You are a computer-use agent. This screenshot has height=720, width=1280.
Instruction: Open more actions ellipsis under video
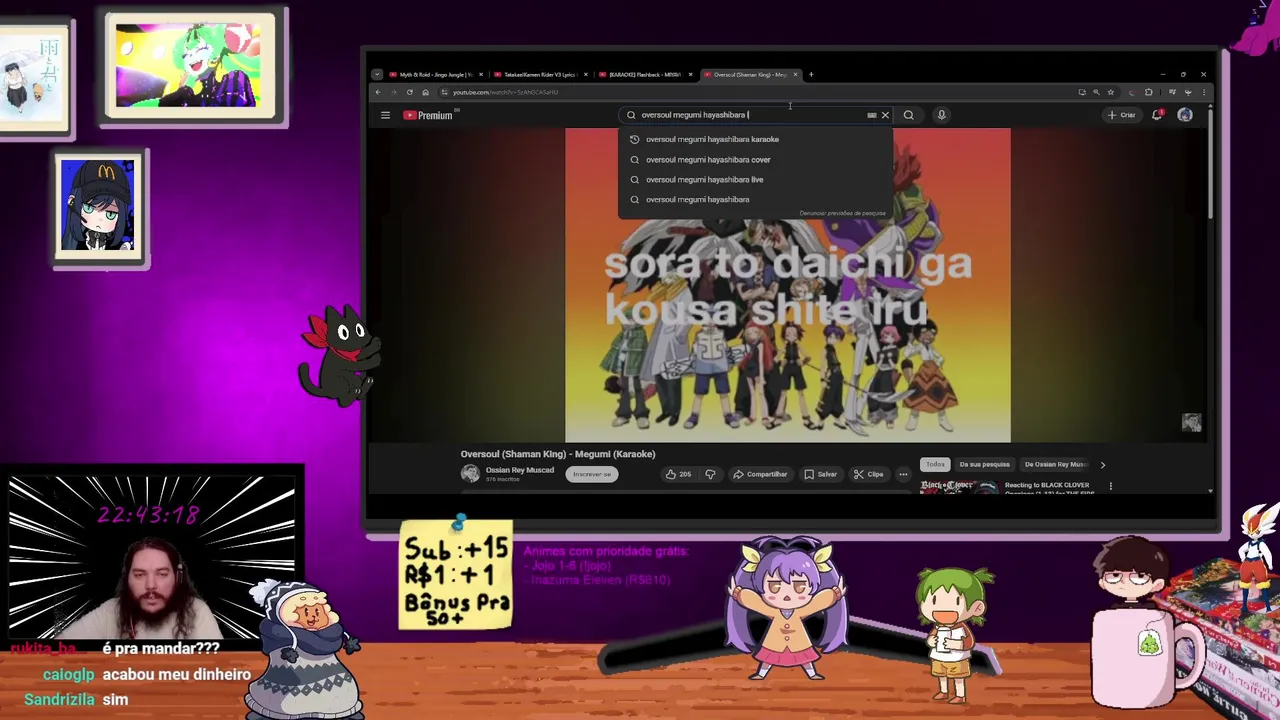click(903, 474)
